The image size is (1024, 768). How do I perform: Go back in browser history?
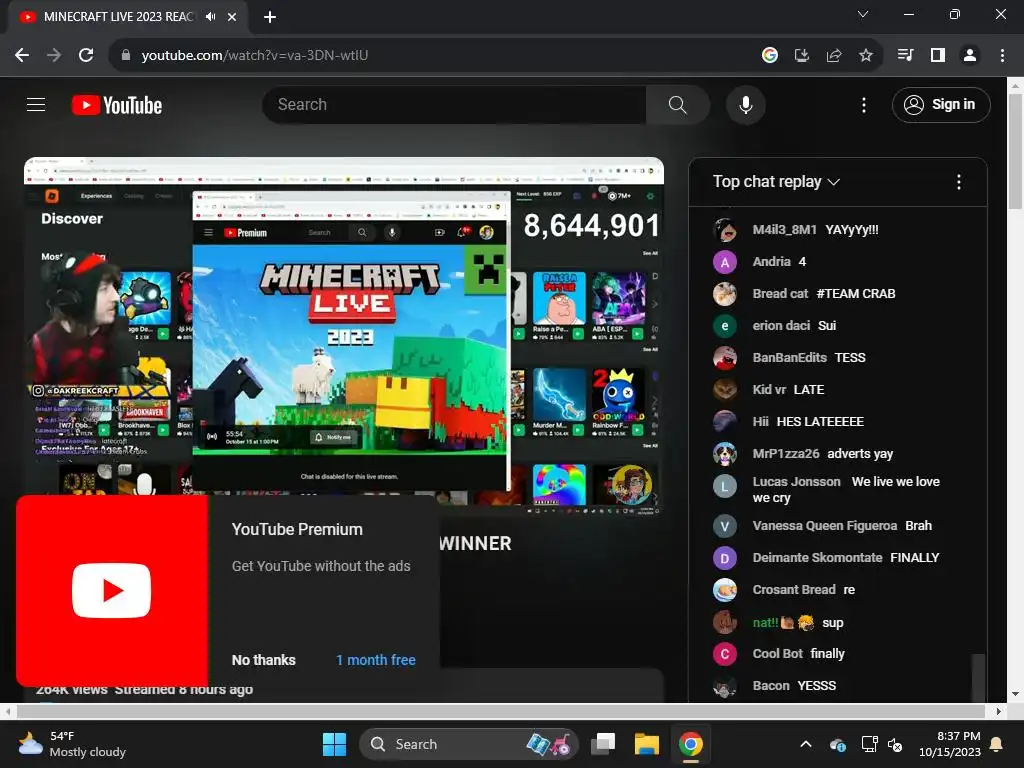[x=22, y=56]
